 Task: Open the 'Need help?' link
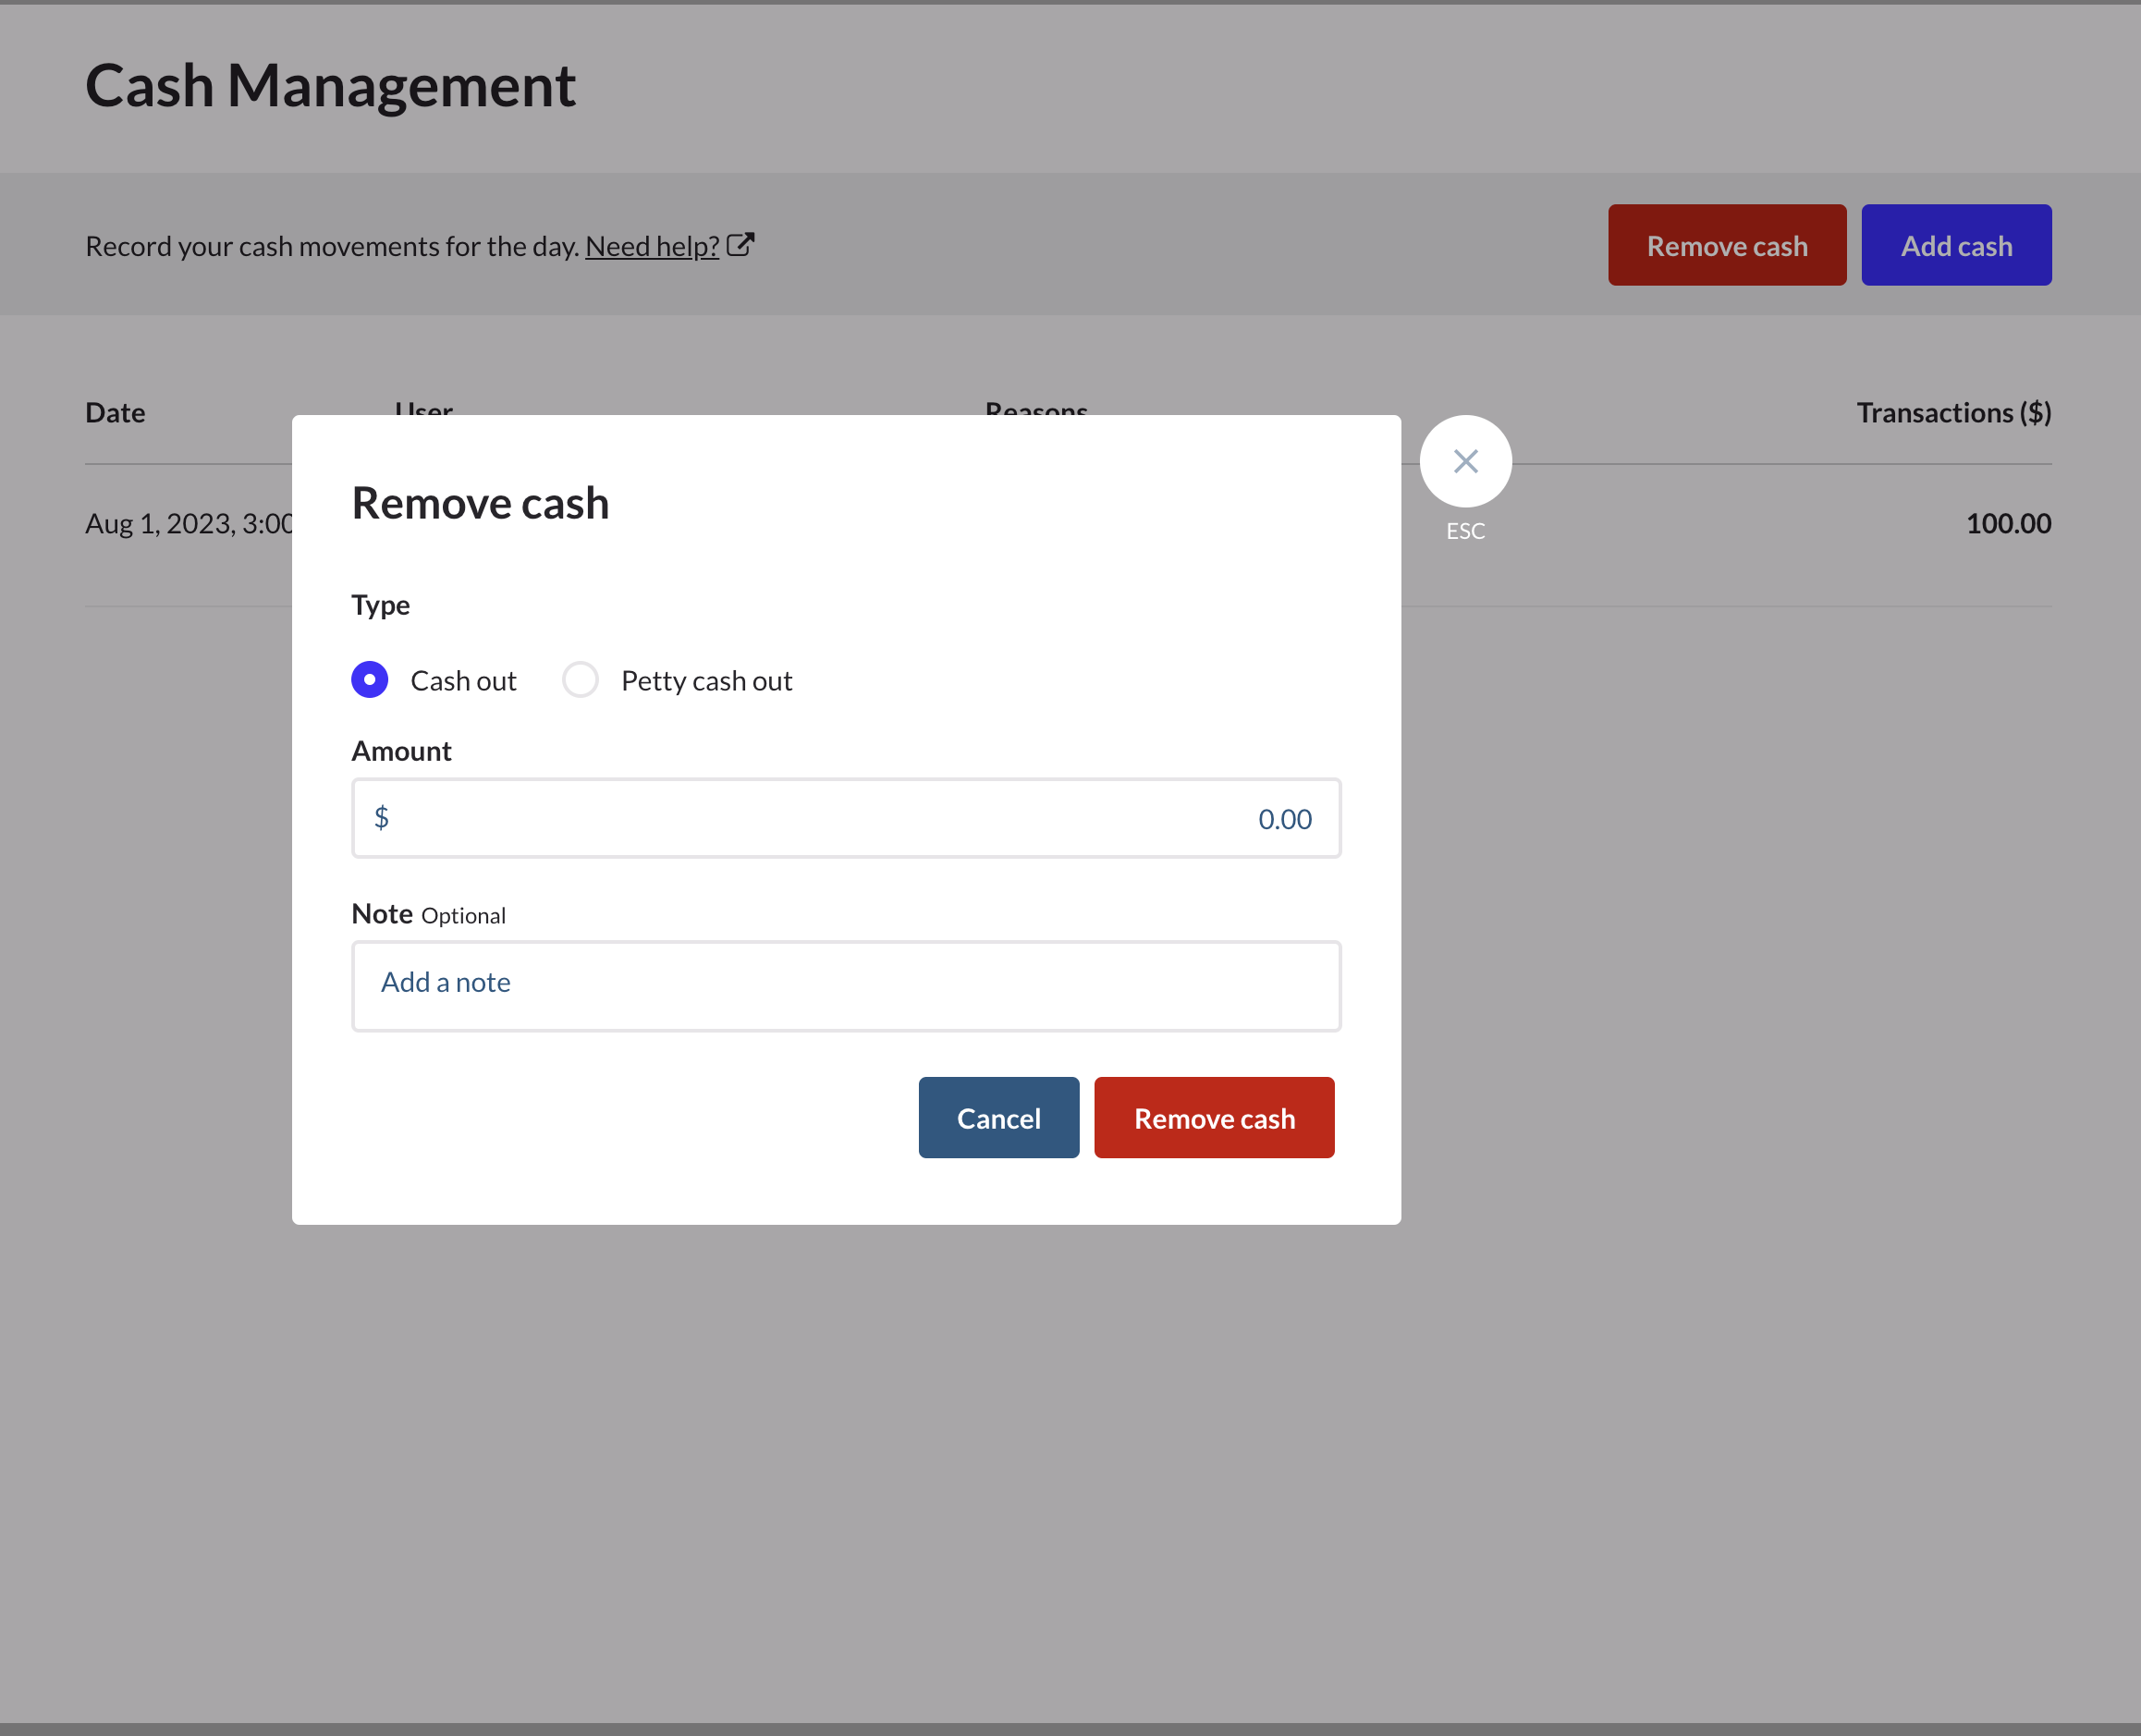pos(652,246)
